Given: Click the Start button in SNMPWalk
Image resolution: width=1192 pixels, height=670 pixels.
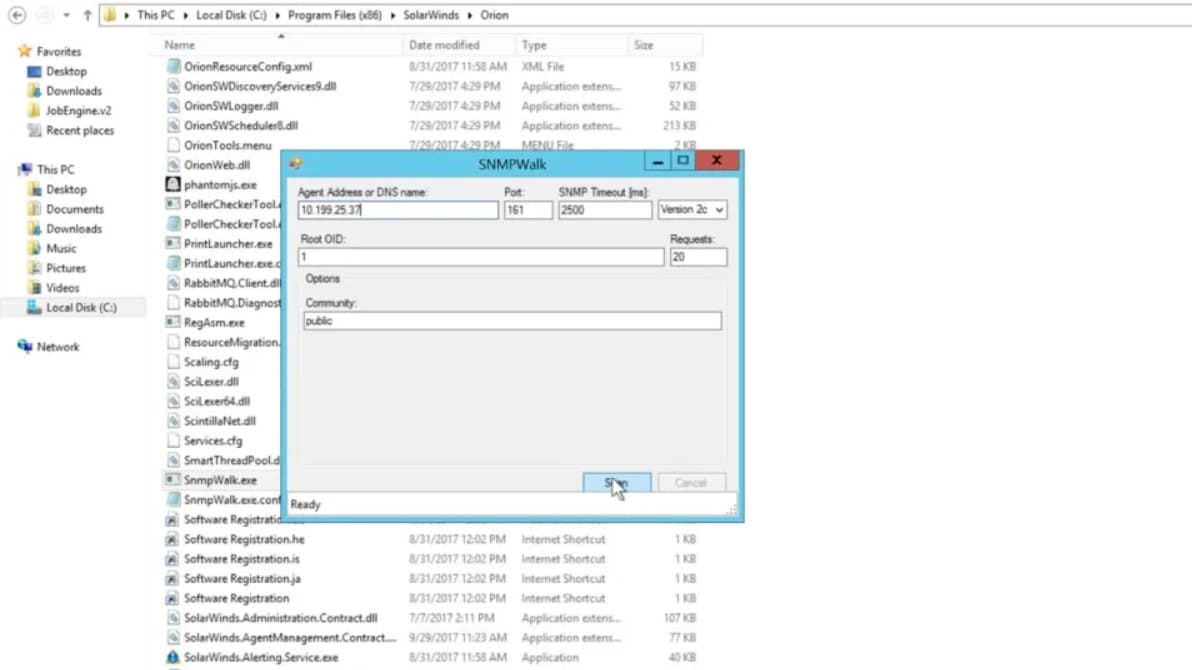Looking at the screenshot, I should (617, 483).
